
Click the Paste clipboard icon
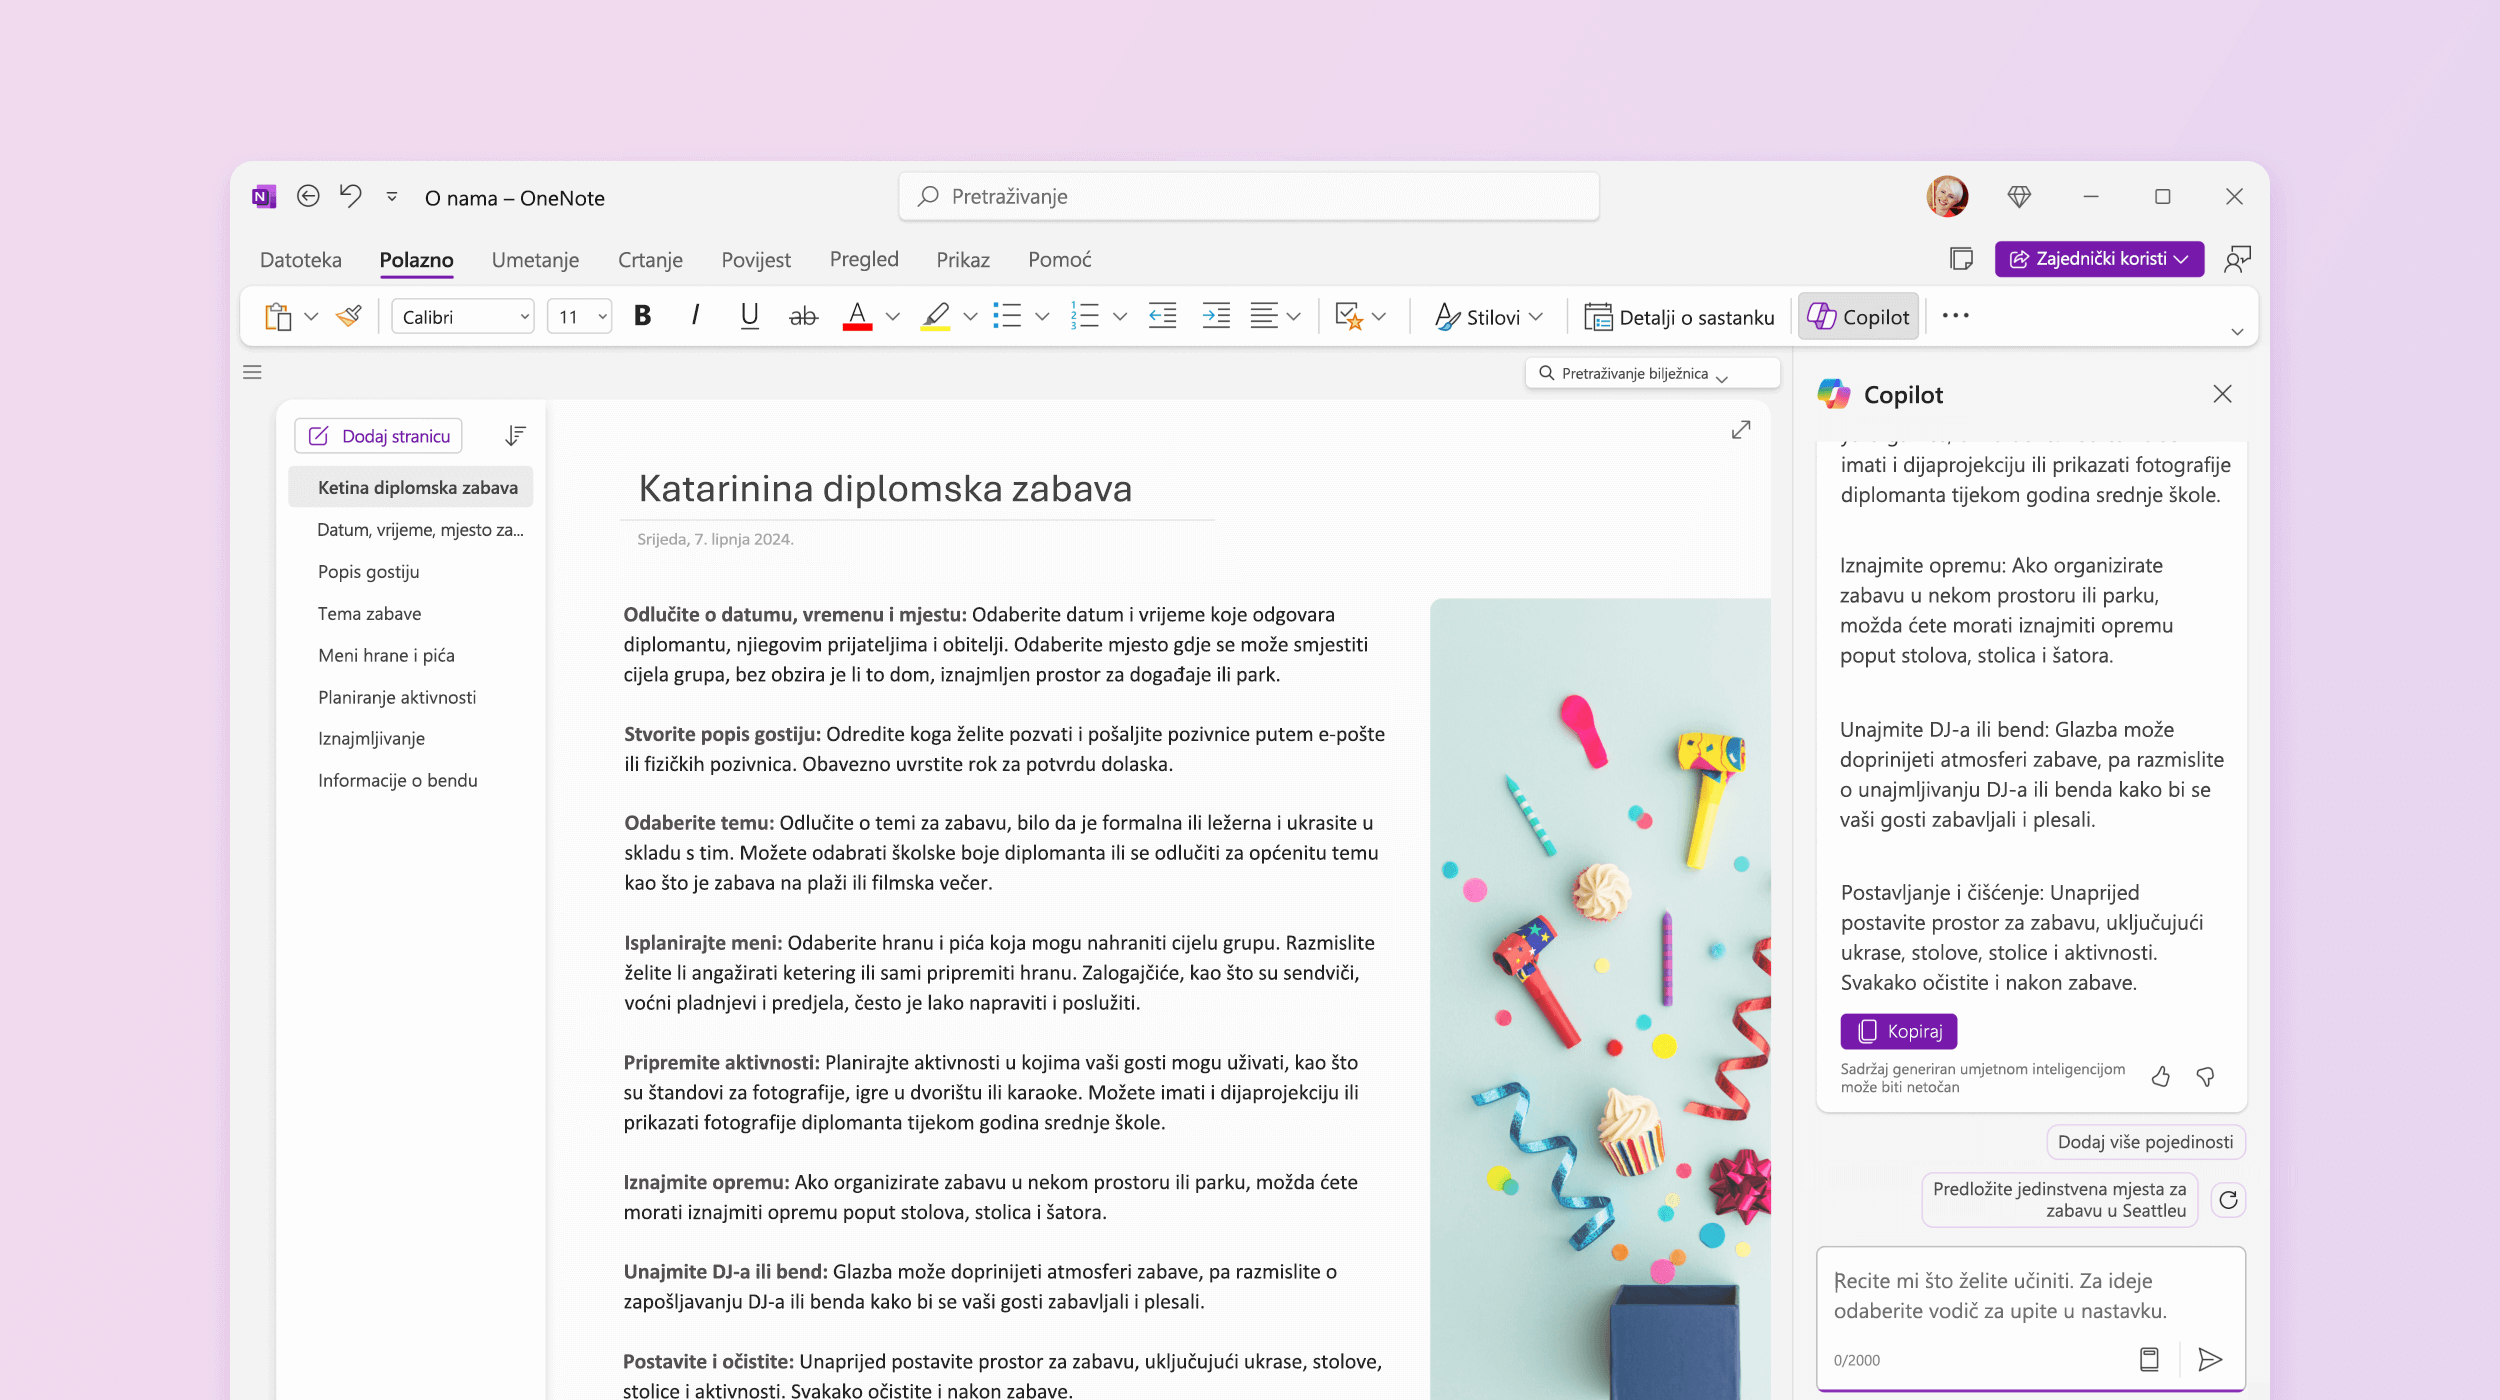278,317
